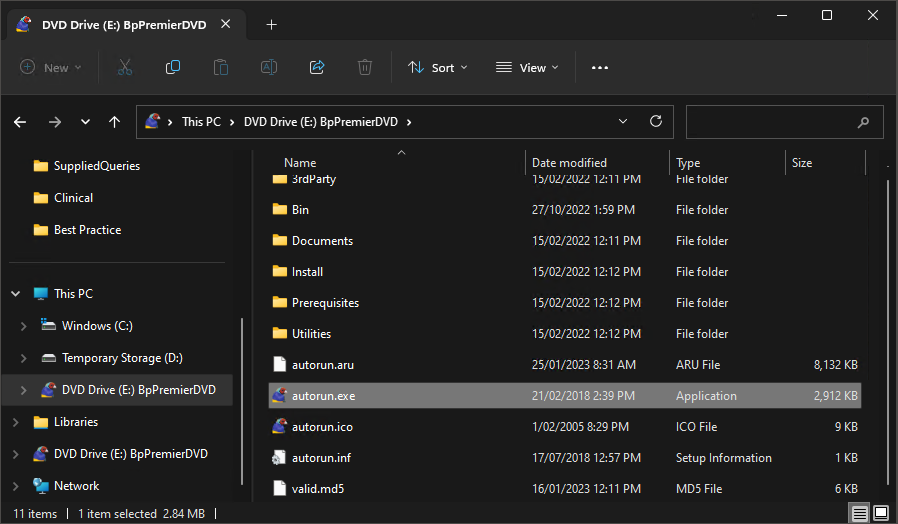Select the autorun.inf file
The image size is (898, 524).
[x=321, y=458]
